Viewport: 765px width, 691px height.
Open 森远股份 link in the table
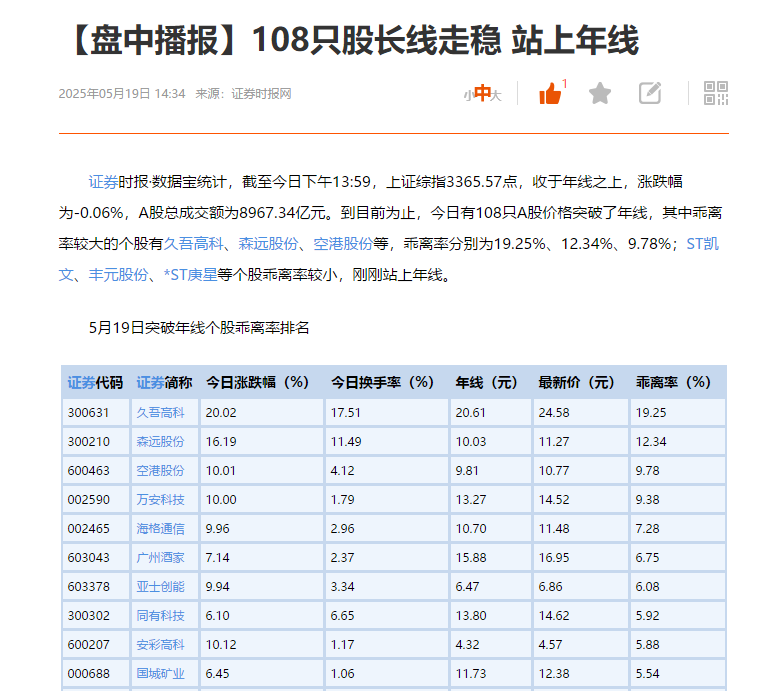coord(161,442)
